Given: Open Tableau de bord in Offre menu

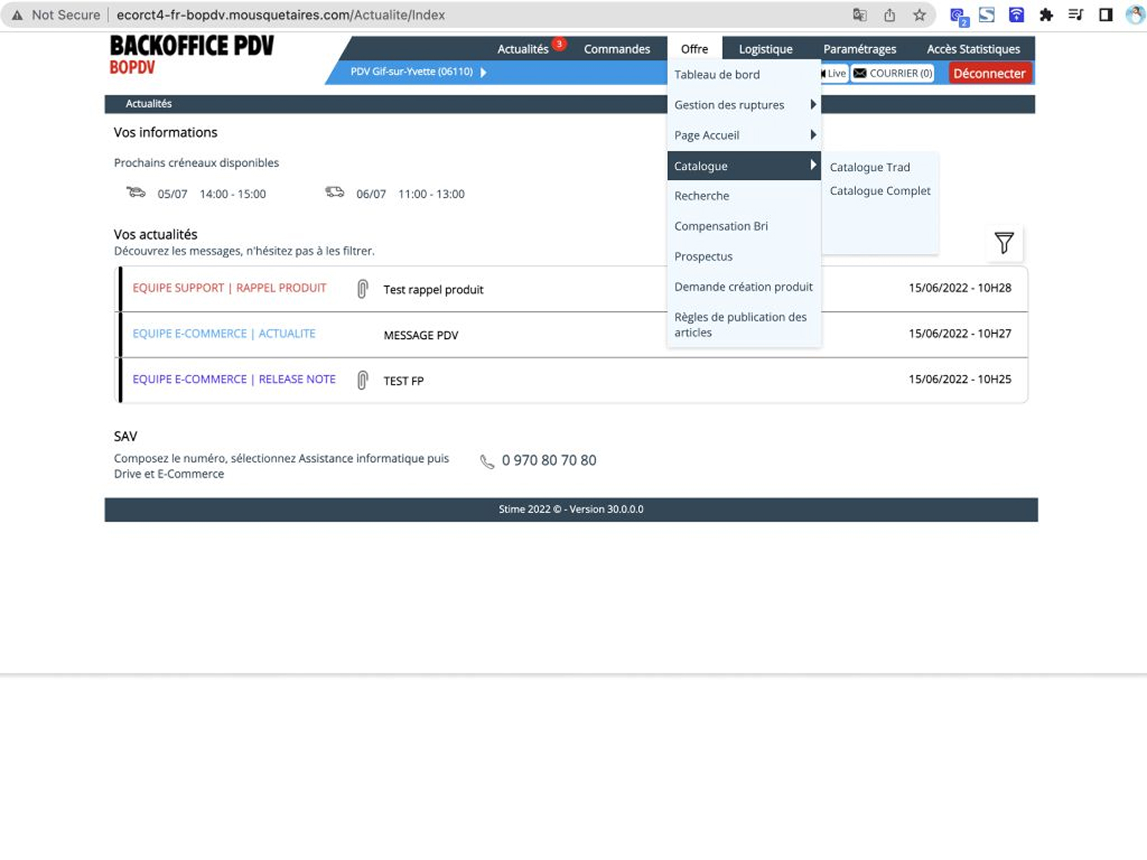Looking at the screenshot, I should 717,75.
